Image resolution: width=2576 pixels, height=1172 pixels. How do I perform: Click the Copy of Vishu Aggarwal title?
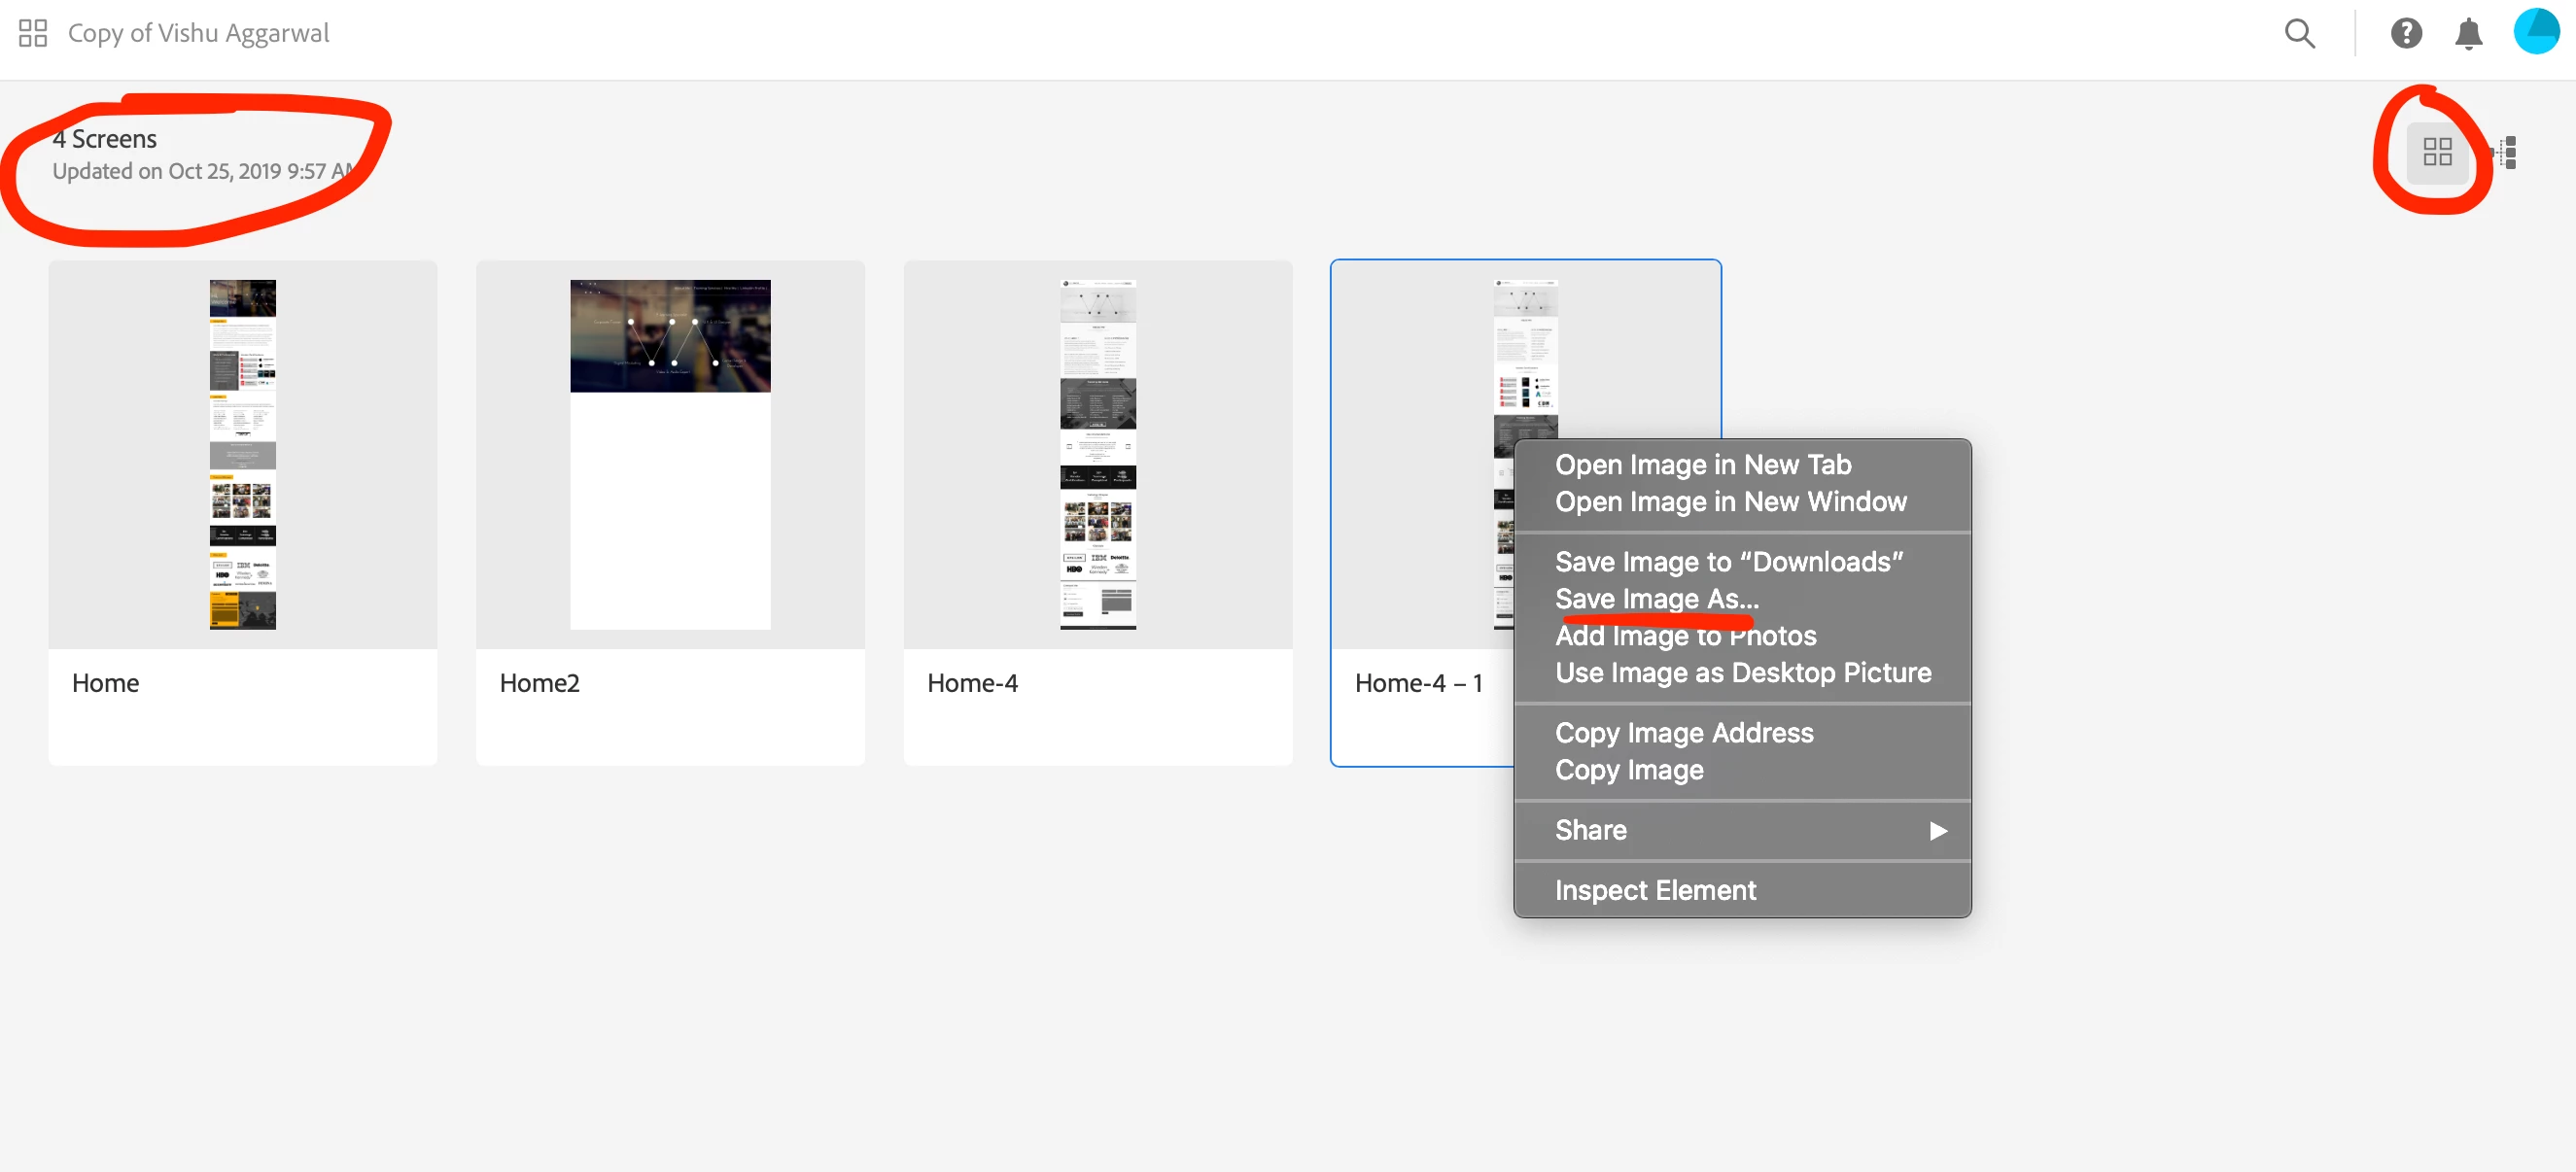(x=198, y=33)
